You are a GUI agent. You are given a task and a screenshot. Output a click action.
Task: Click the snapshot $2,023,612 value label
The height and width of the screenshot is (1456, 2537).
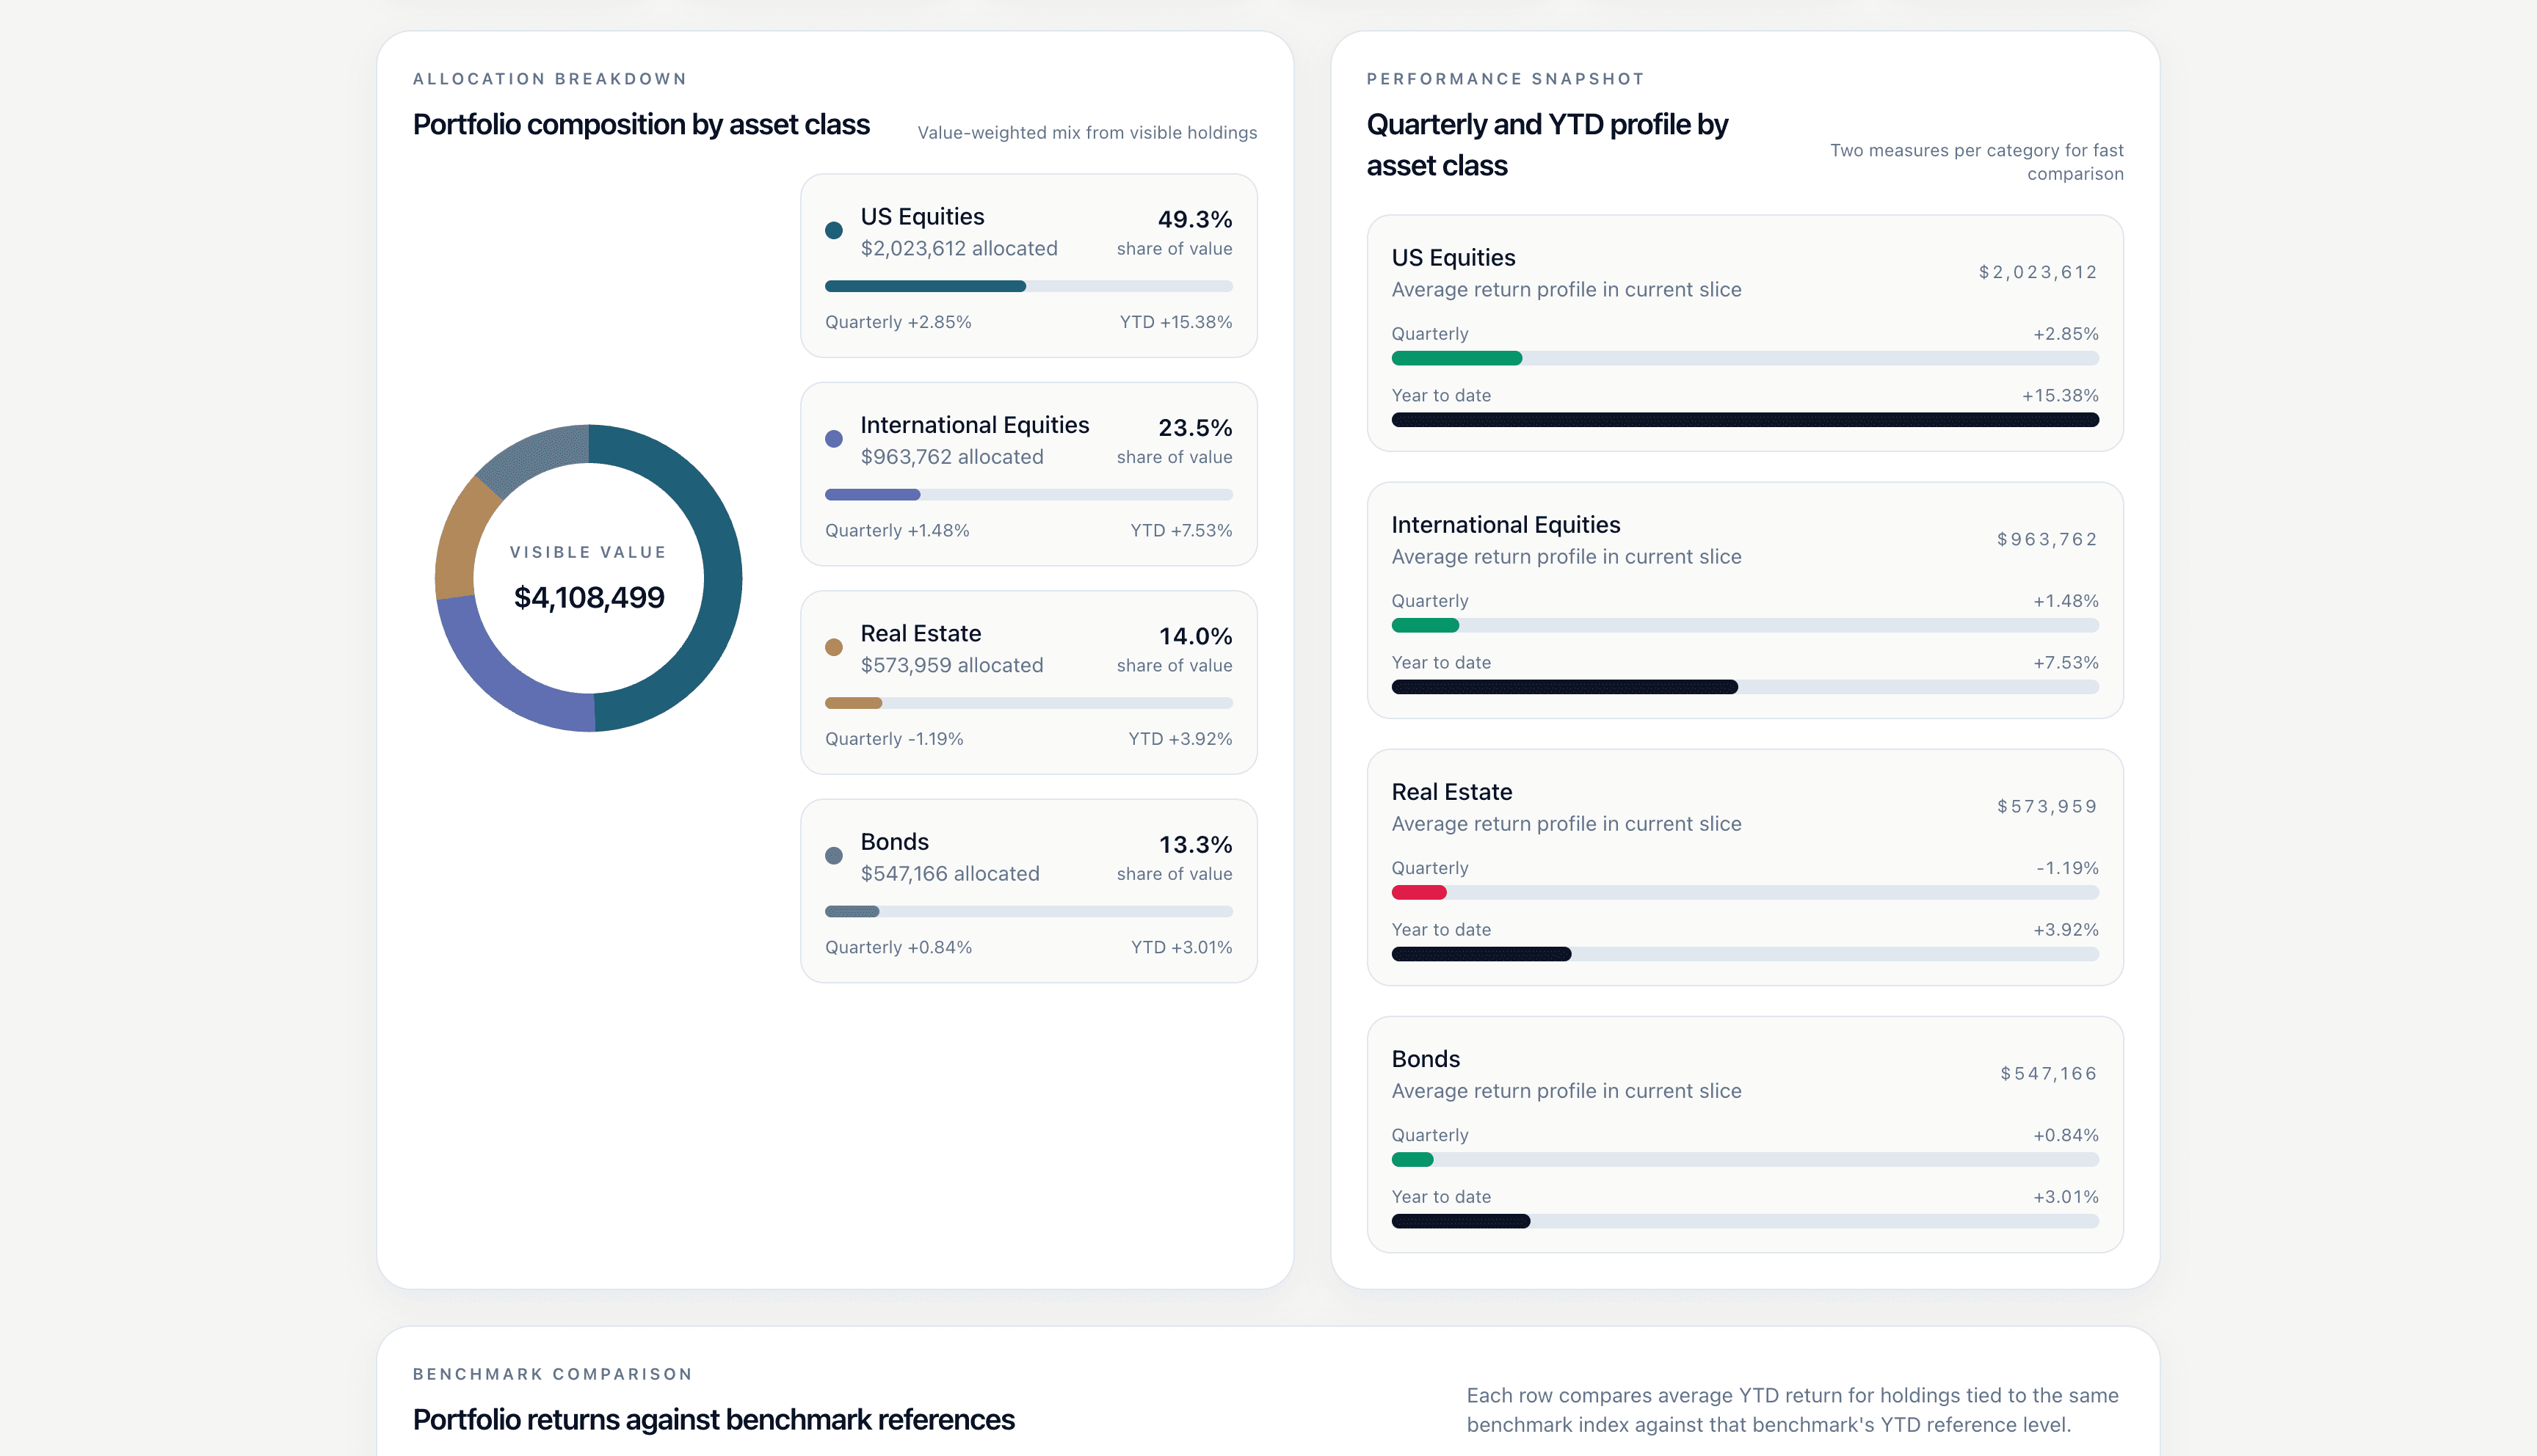pos(2037,272)
